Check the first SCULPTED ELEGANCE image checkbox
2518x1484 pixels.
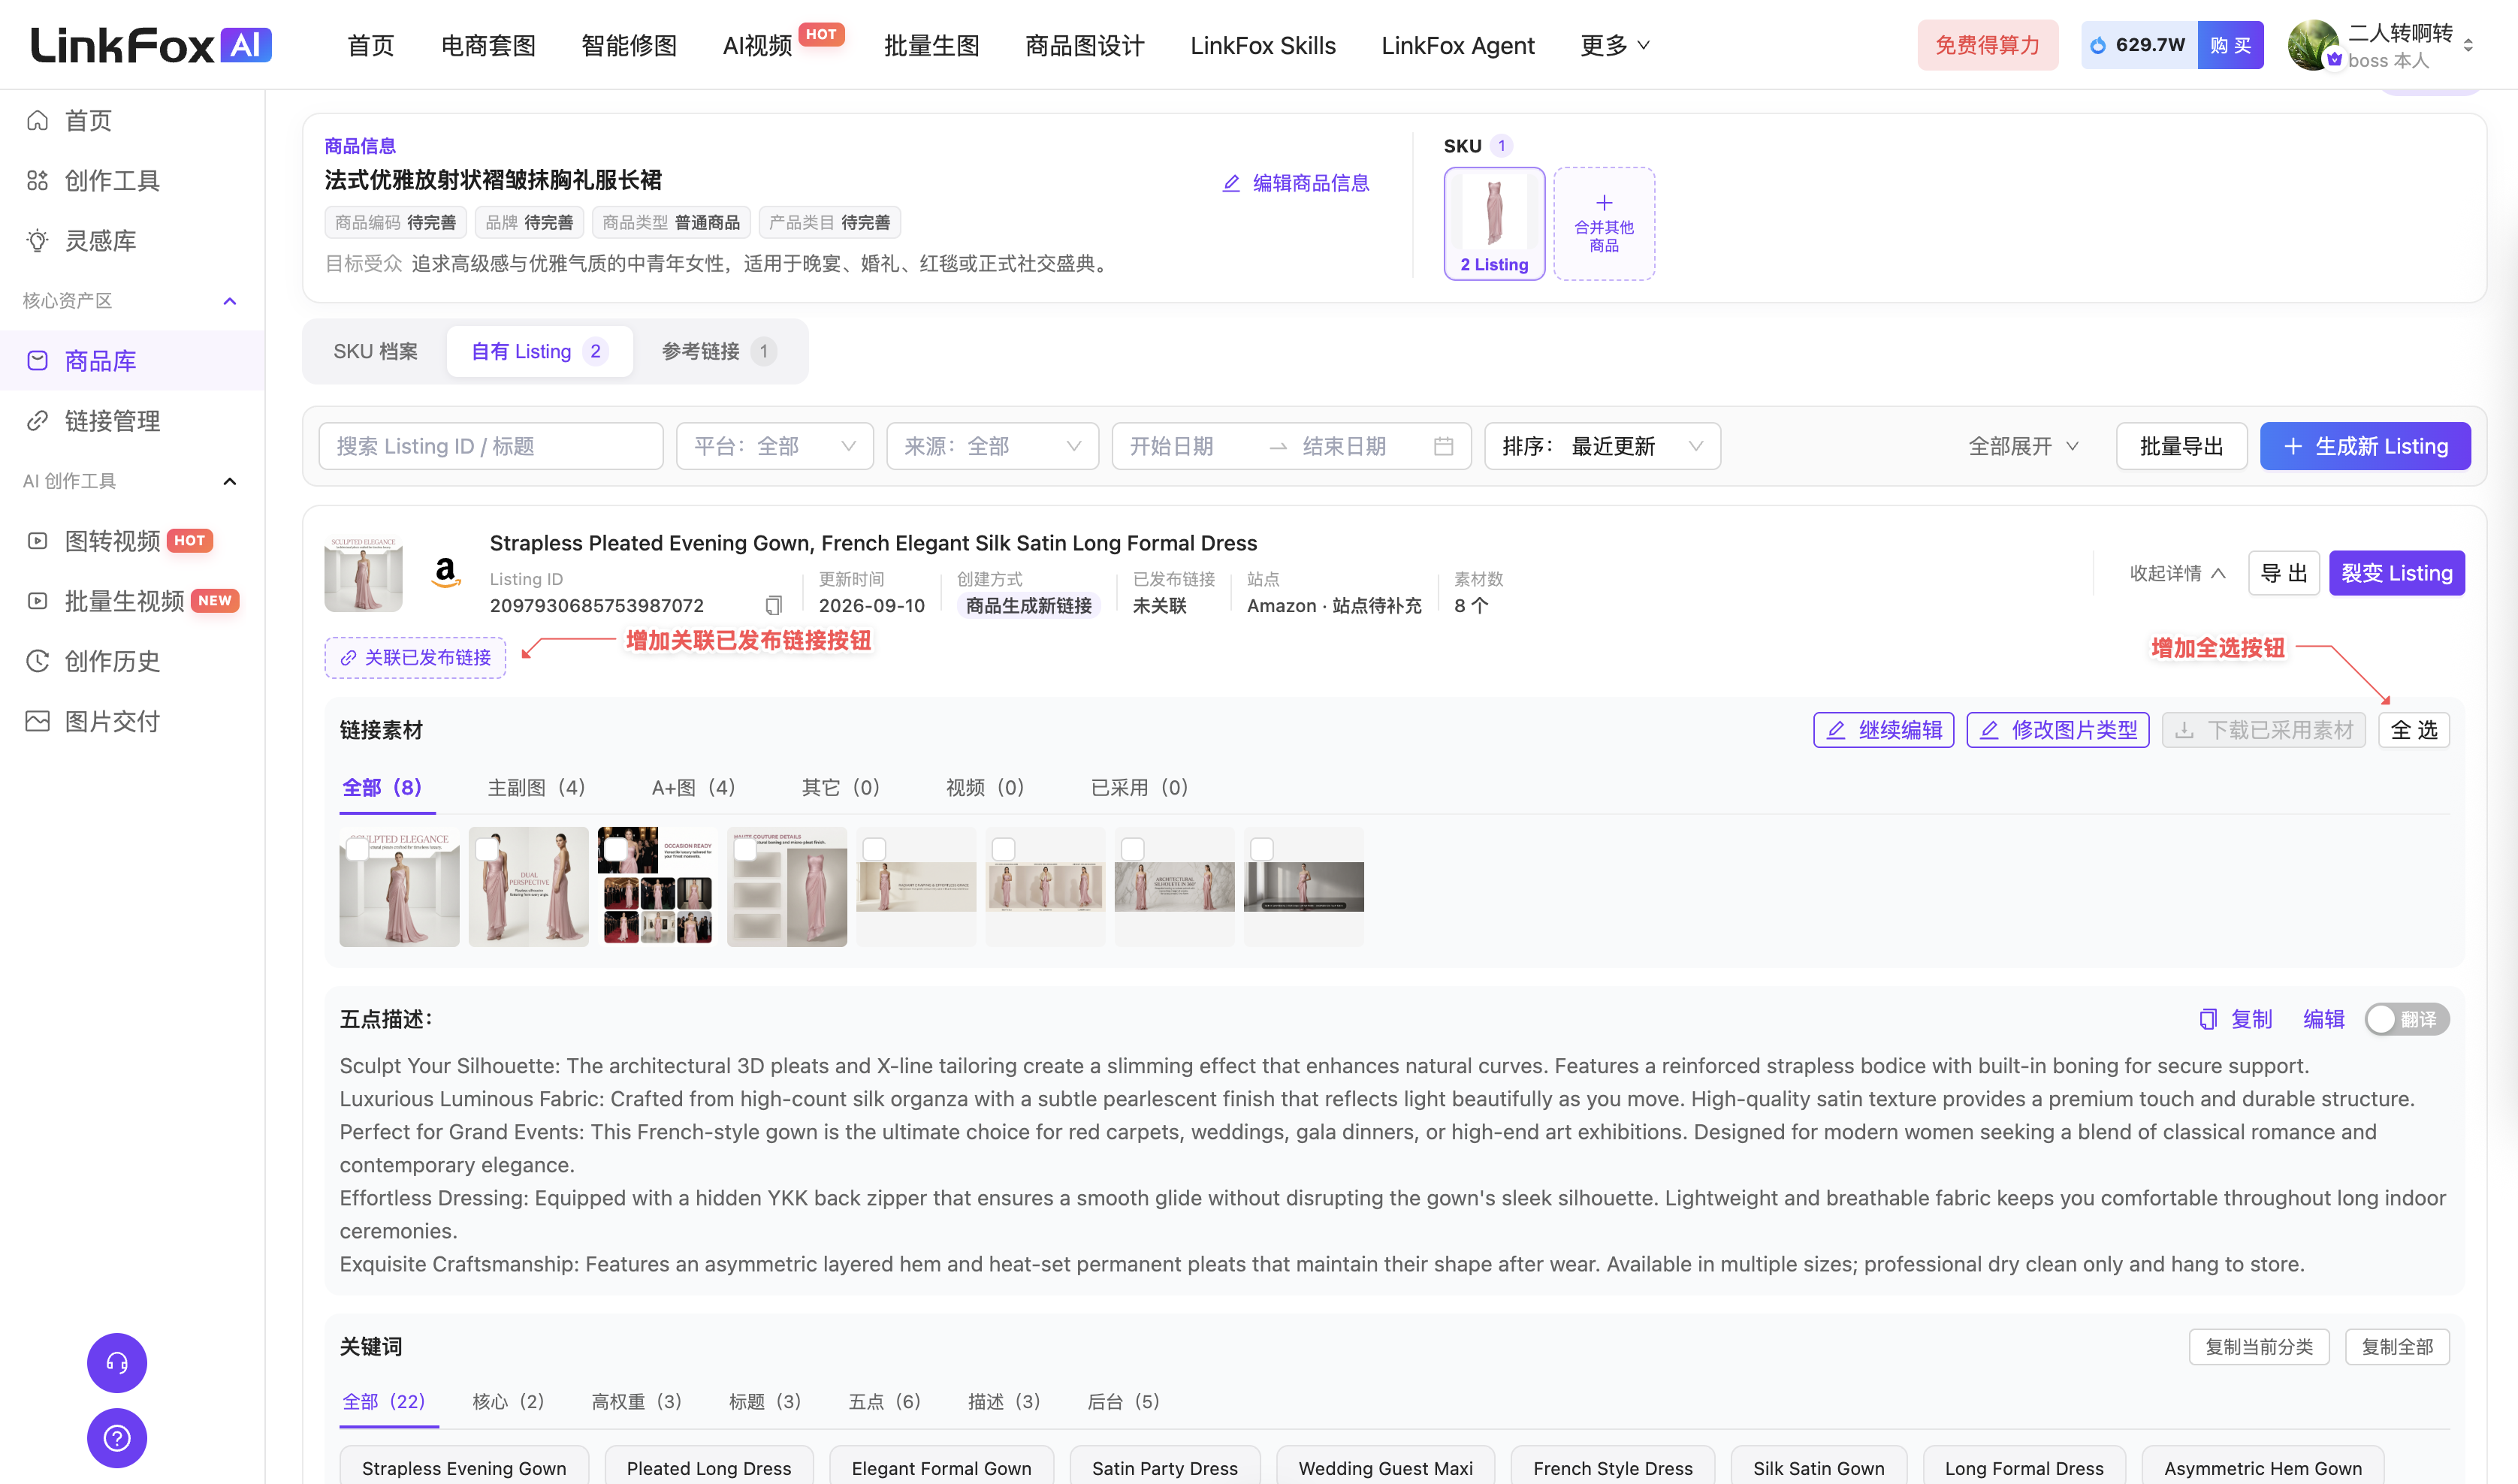click(357, 849)
